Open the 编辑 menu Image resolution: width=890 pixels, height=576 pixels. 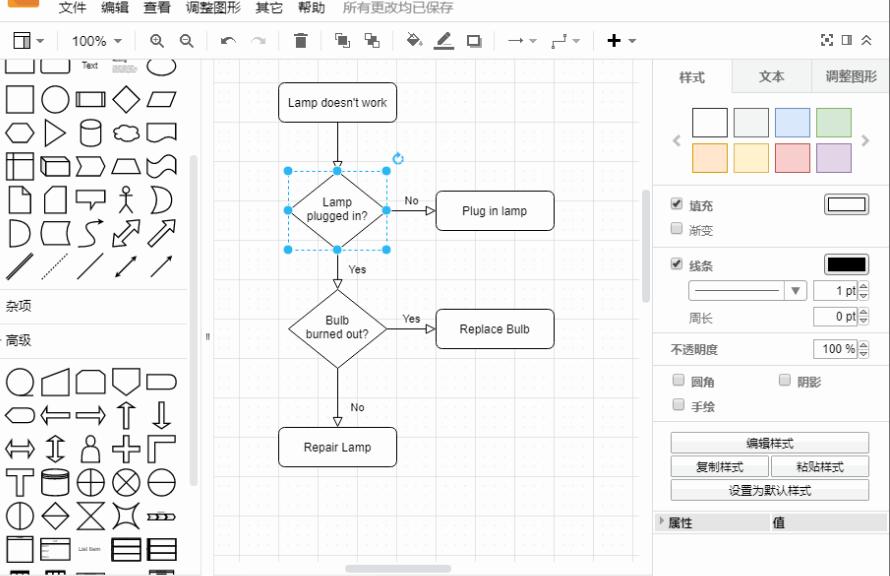pos(115,8)
